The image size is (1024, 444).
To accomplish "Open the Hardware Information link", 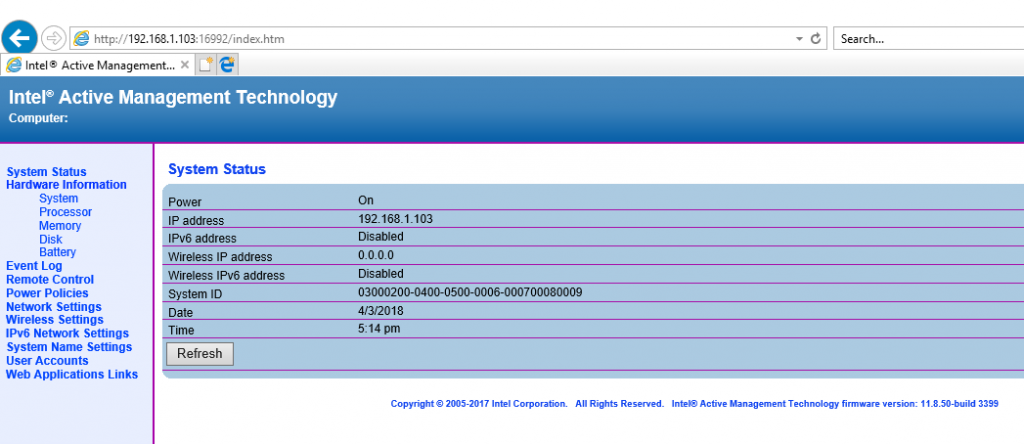I will click(x=67, y=185).
